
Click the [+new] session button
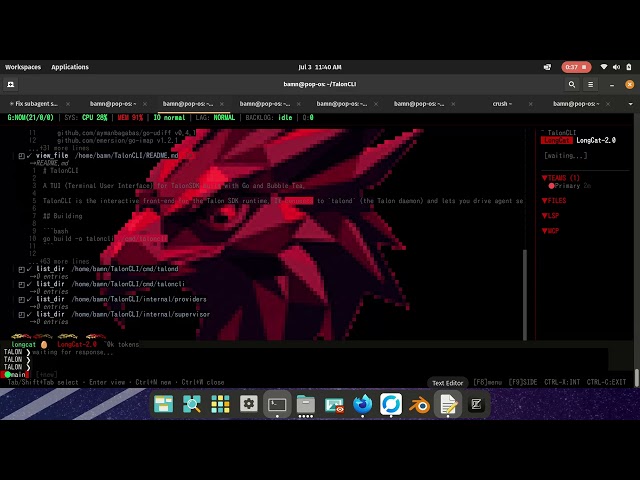[x=47, y=375]
